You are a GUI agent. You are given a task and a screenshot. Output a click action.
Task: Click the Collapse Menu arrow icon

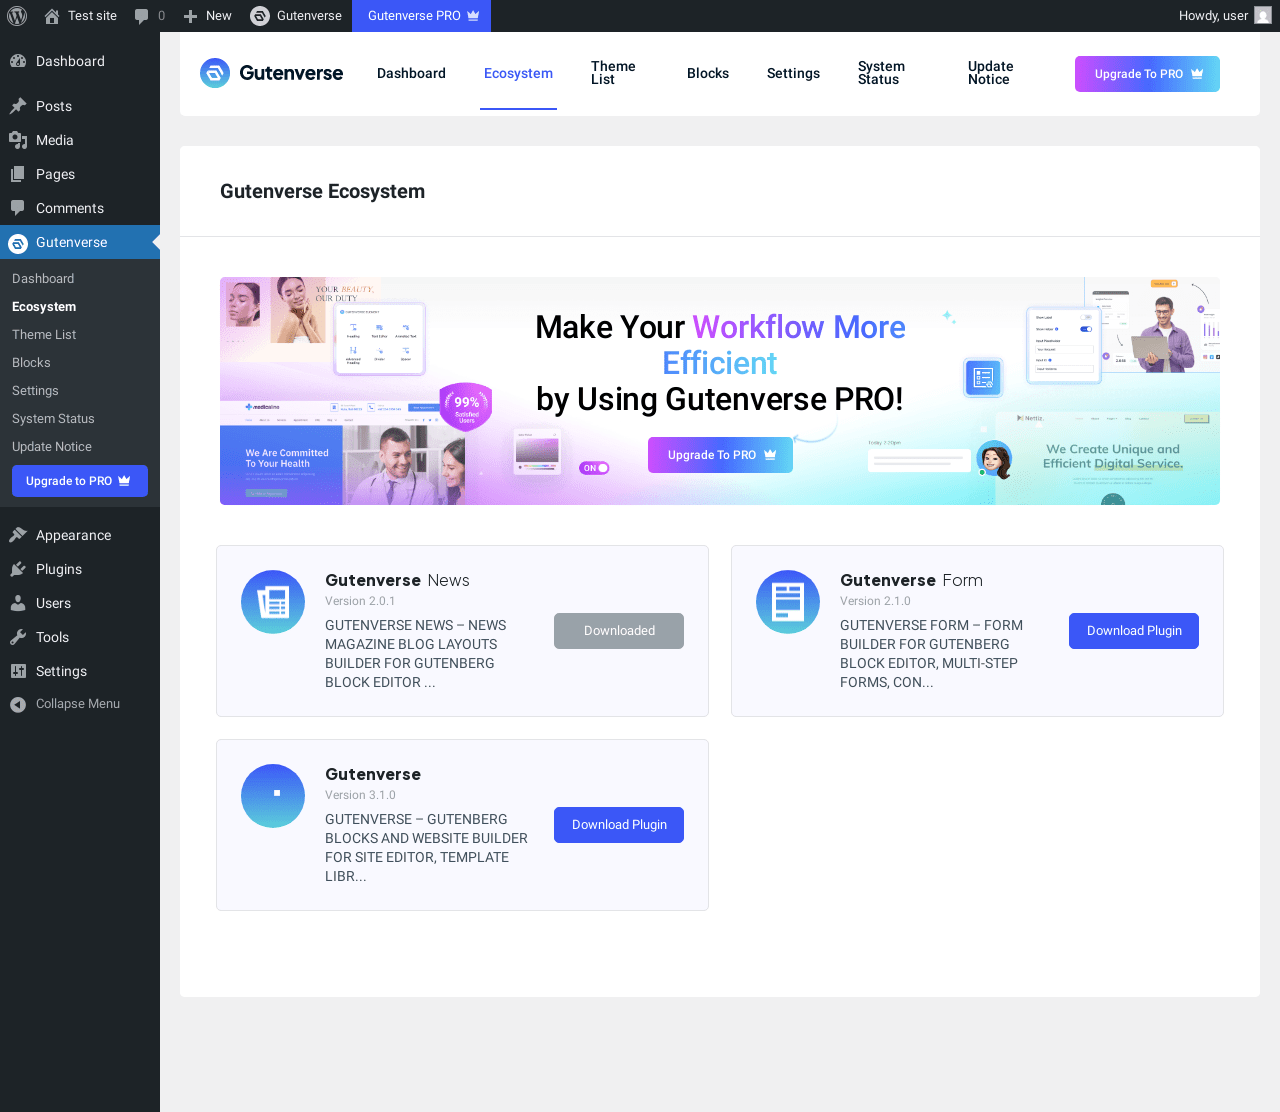click(x=18, y=705)
